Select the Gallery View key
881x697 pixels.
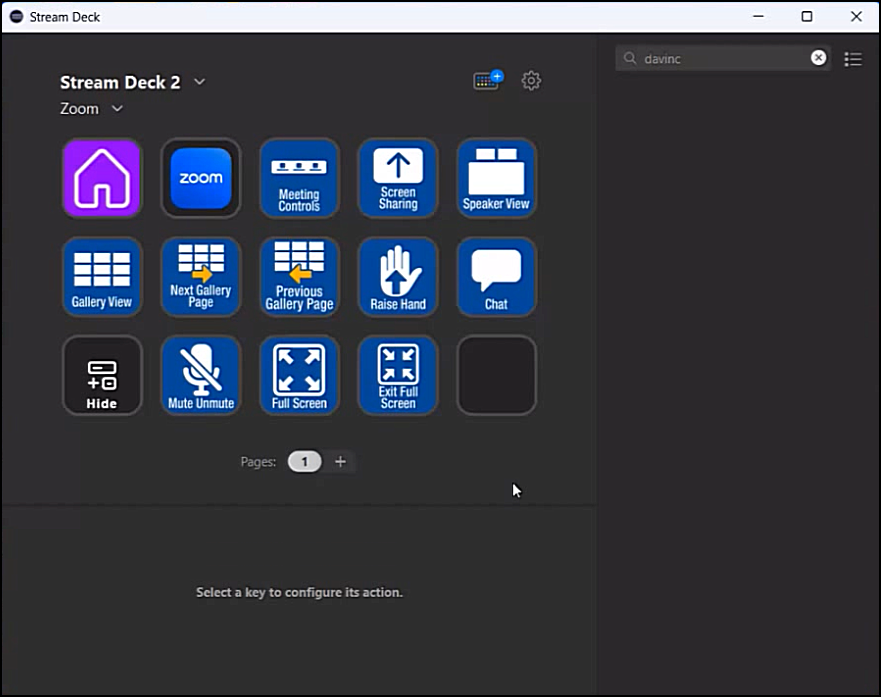coord(102,276)
